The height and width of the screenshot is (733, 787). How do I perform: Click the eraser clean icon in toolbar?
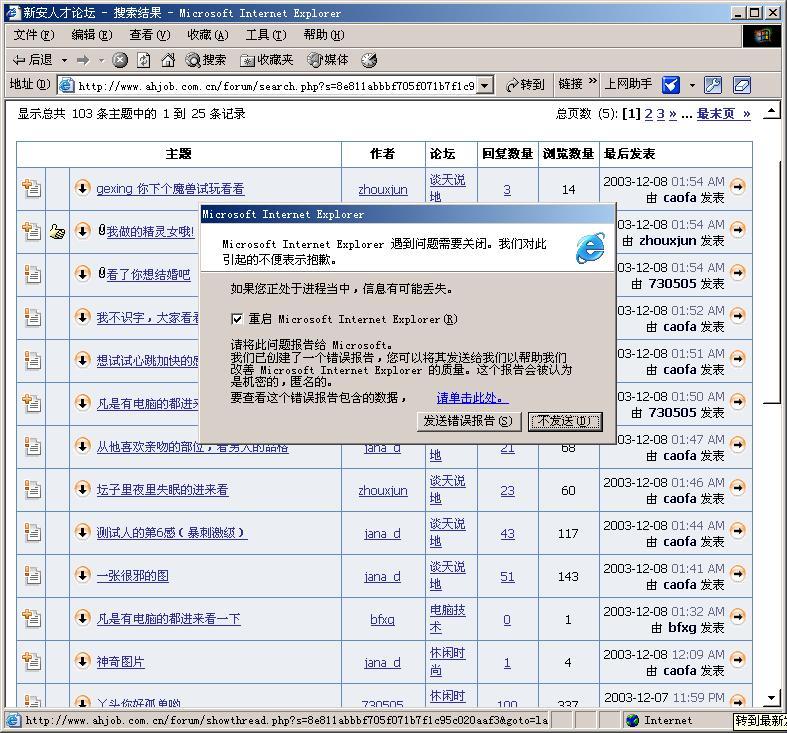742,85
